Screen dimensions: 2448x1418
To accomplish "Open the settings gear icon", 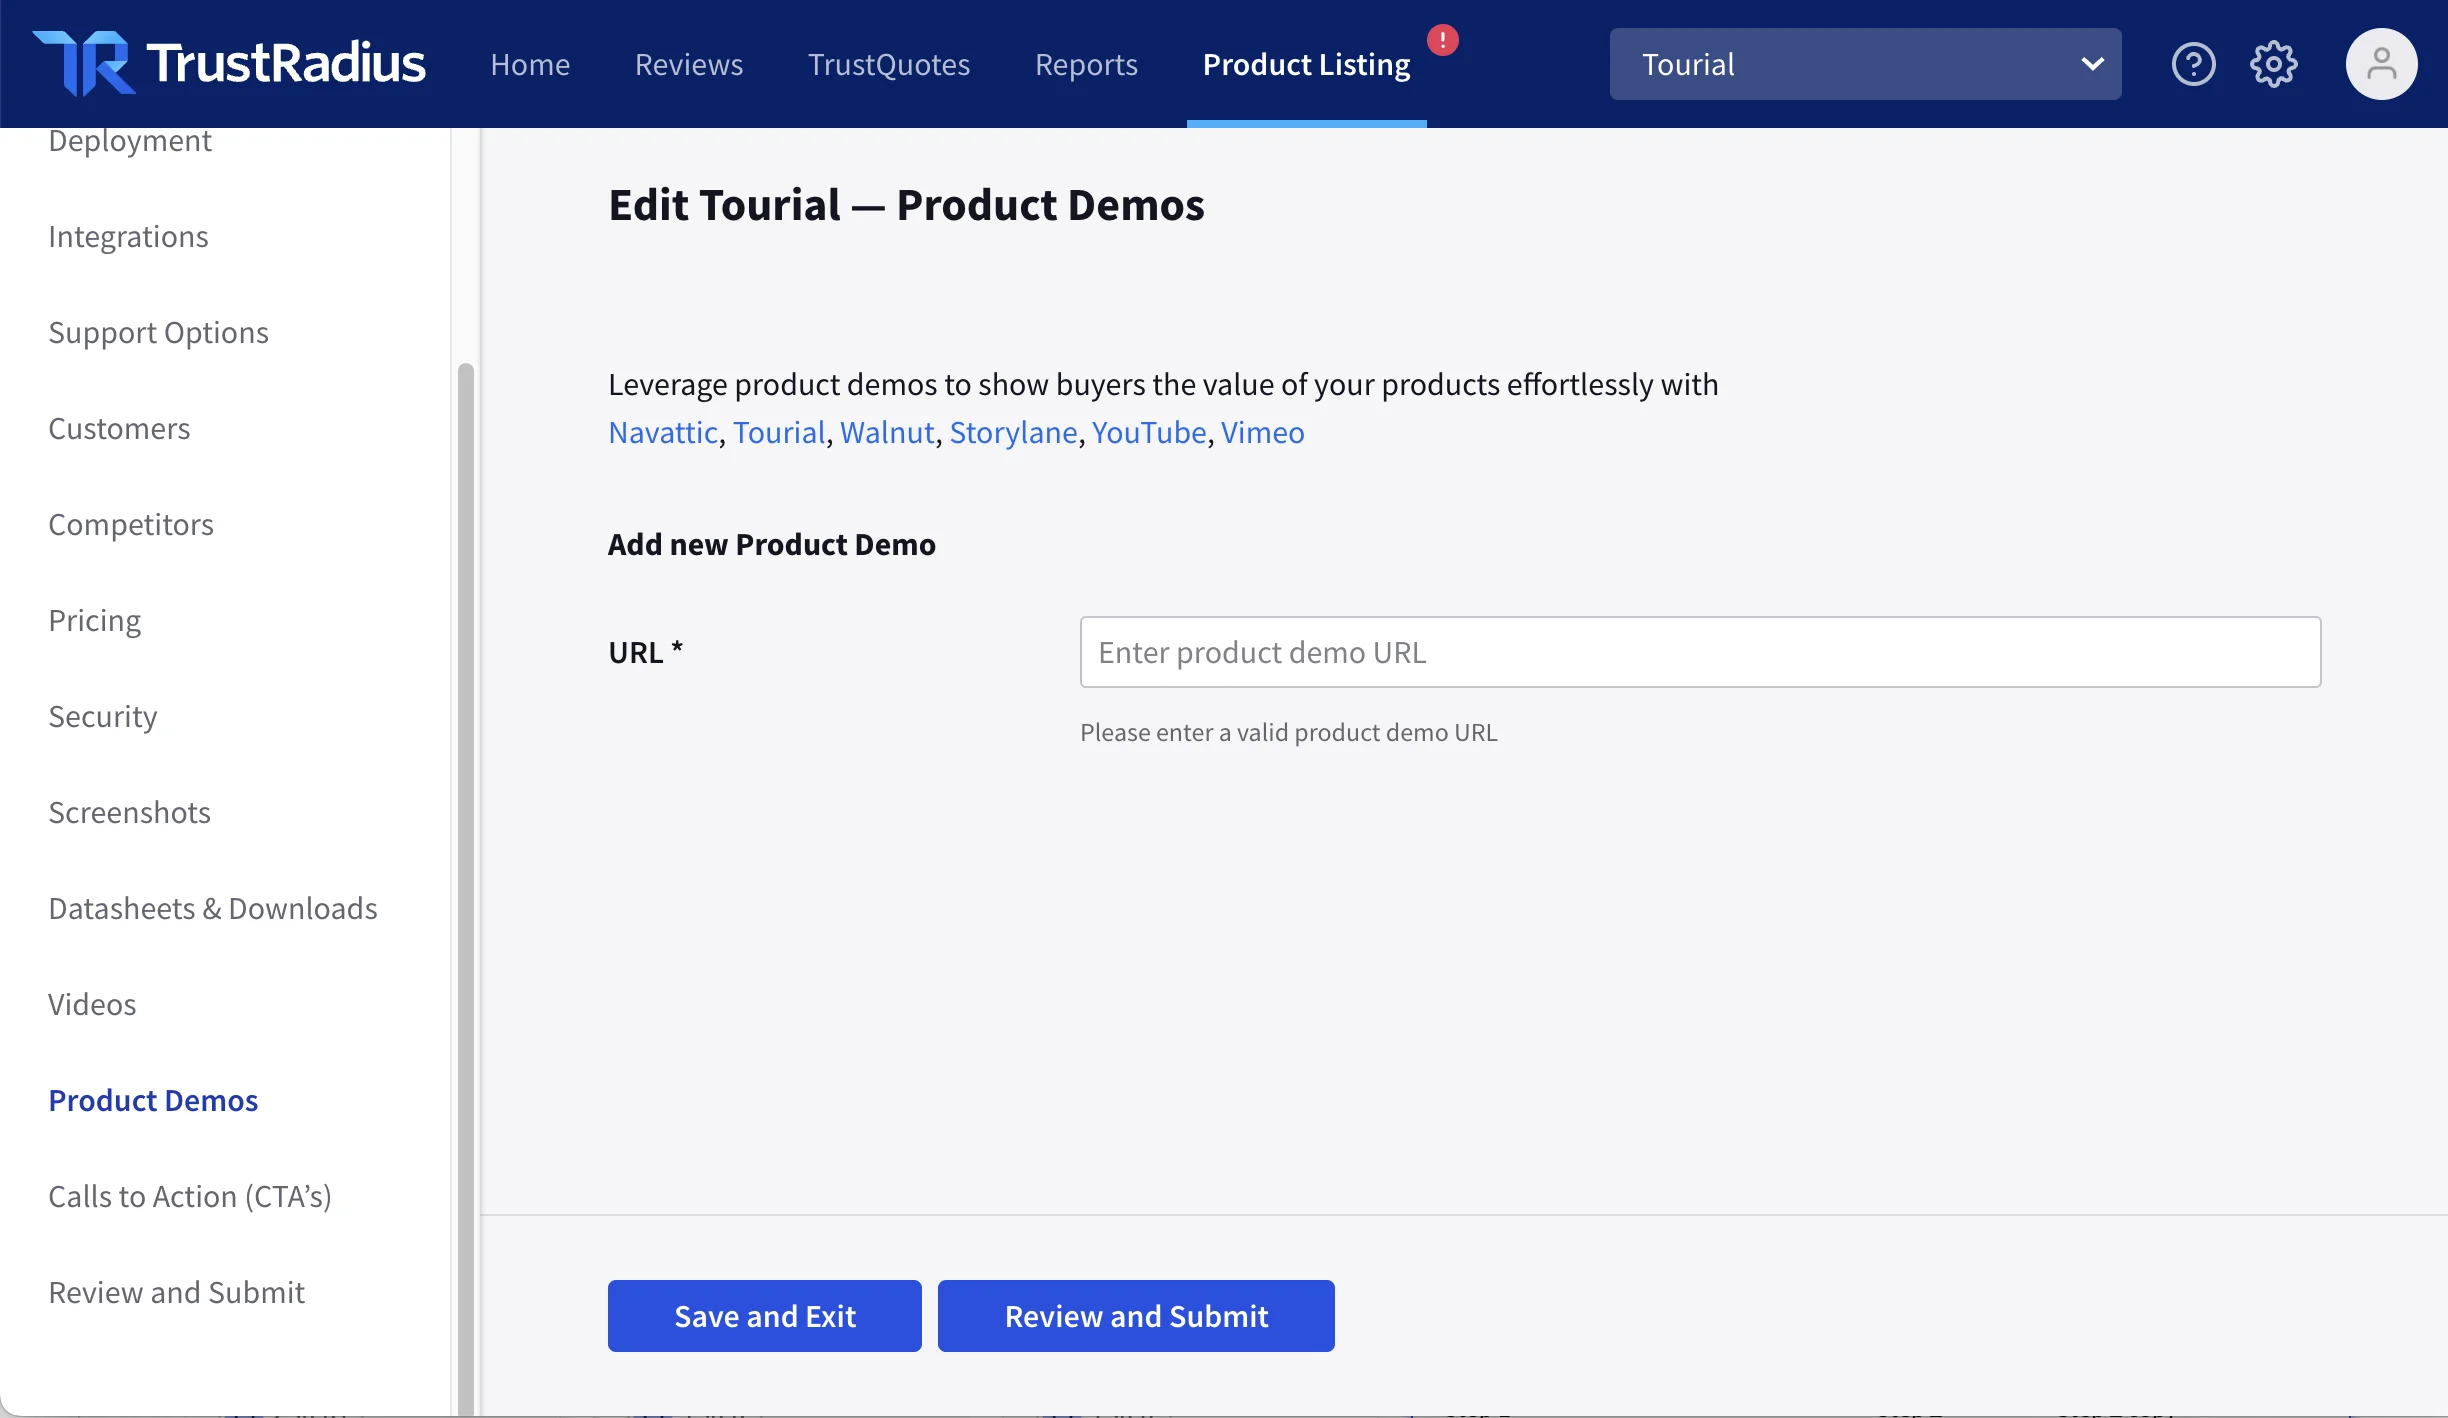I will click(x=2273, y=64).
